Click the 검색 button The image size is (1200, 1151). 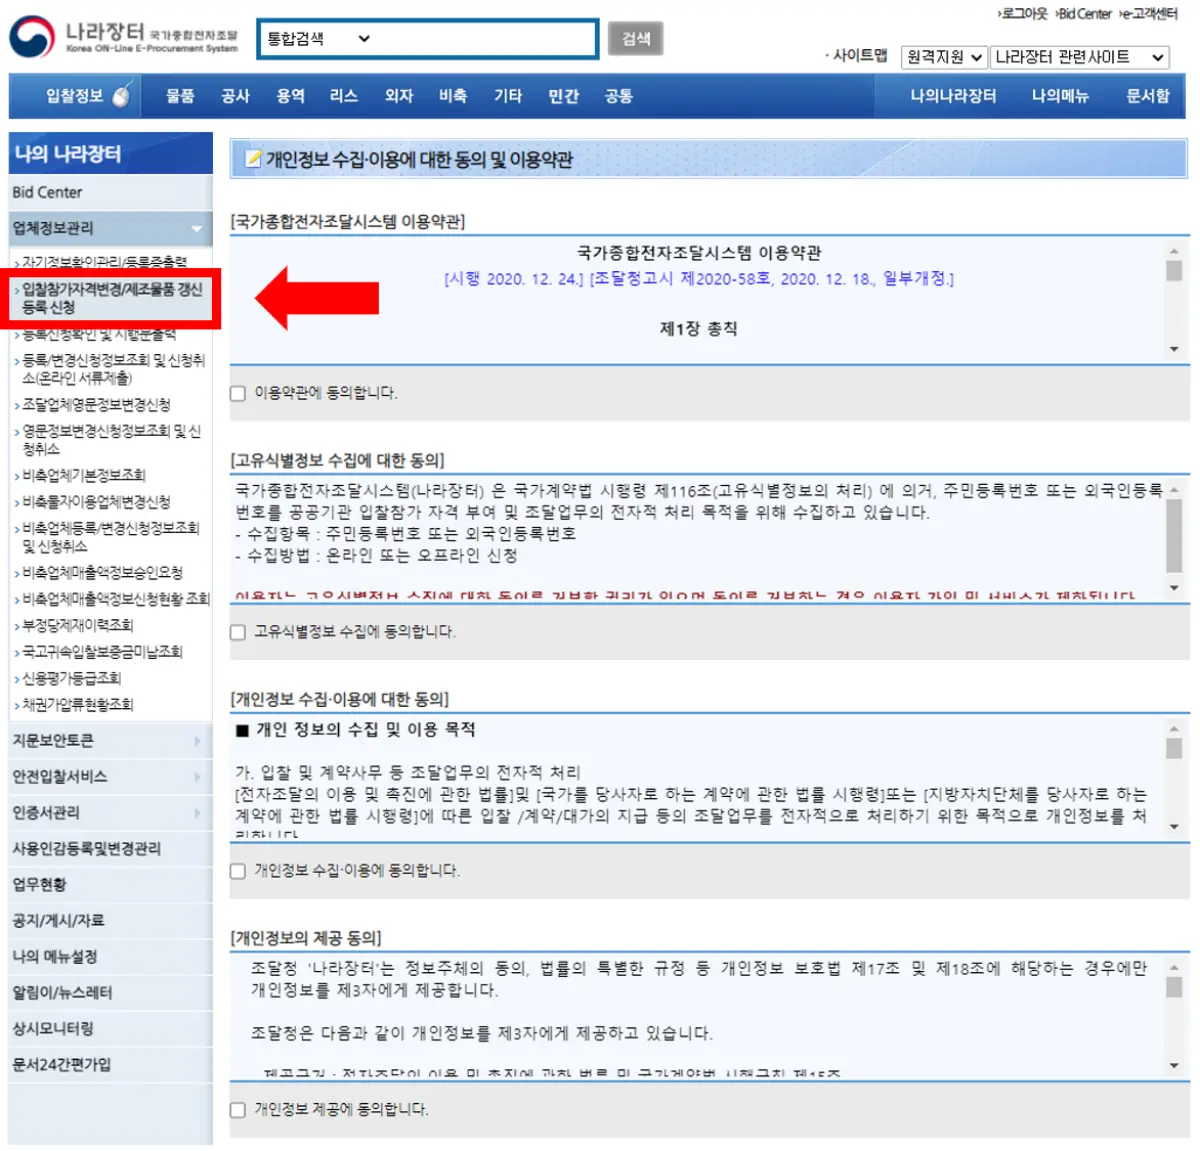636,39
